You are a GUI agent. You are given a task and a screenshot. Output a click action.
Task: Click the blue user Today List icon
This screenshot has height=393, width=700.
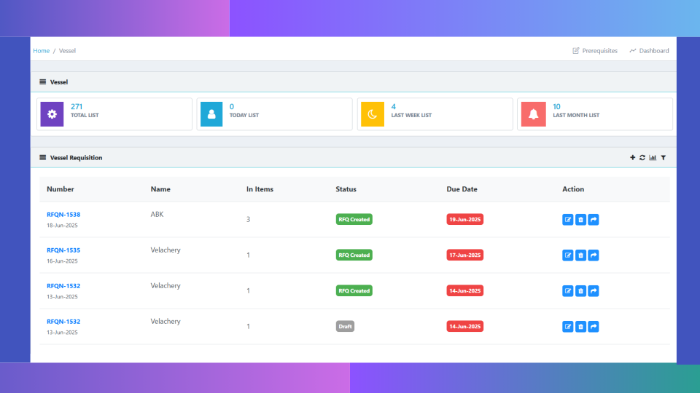(x=211, y=114)
